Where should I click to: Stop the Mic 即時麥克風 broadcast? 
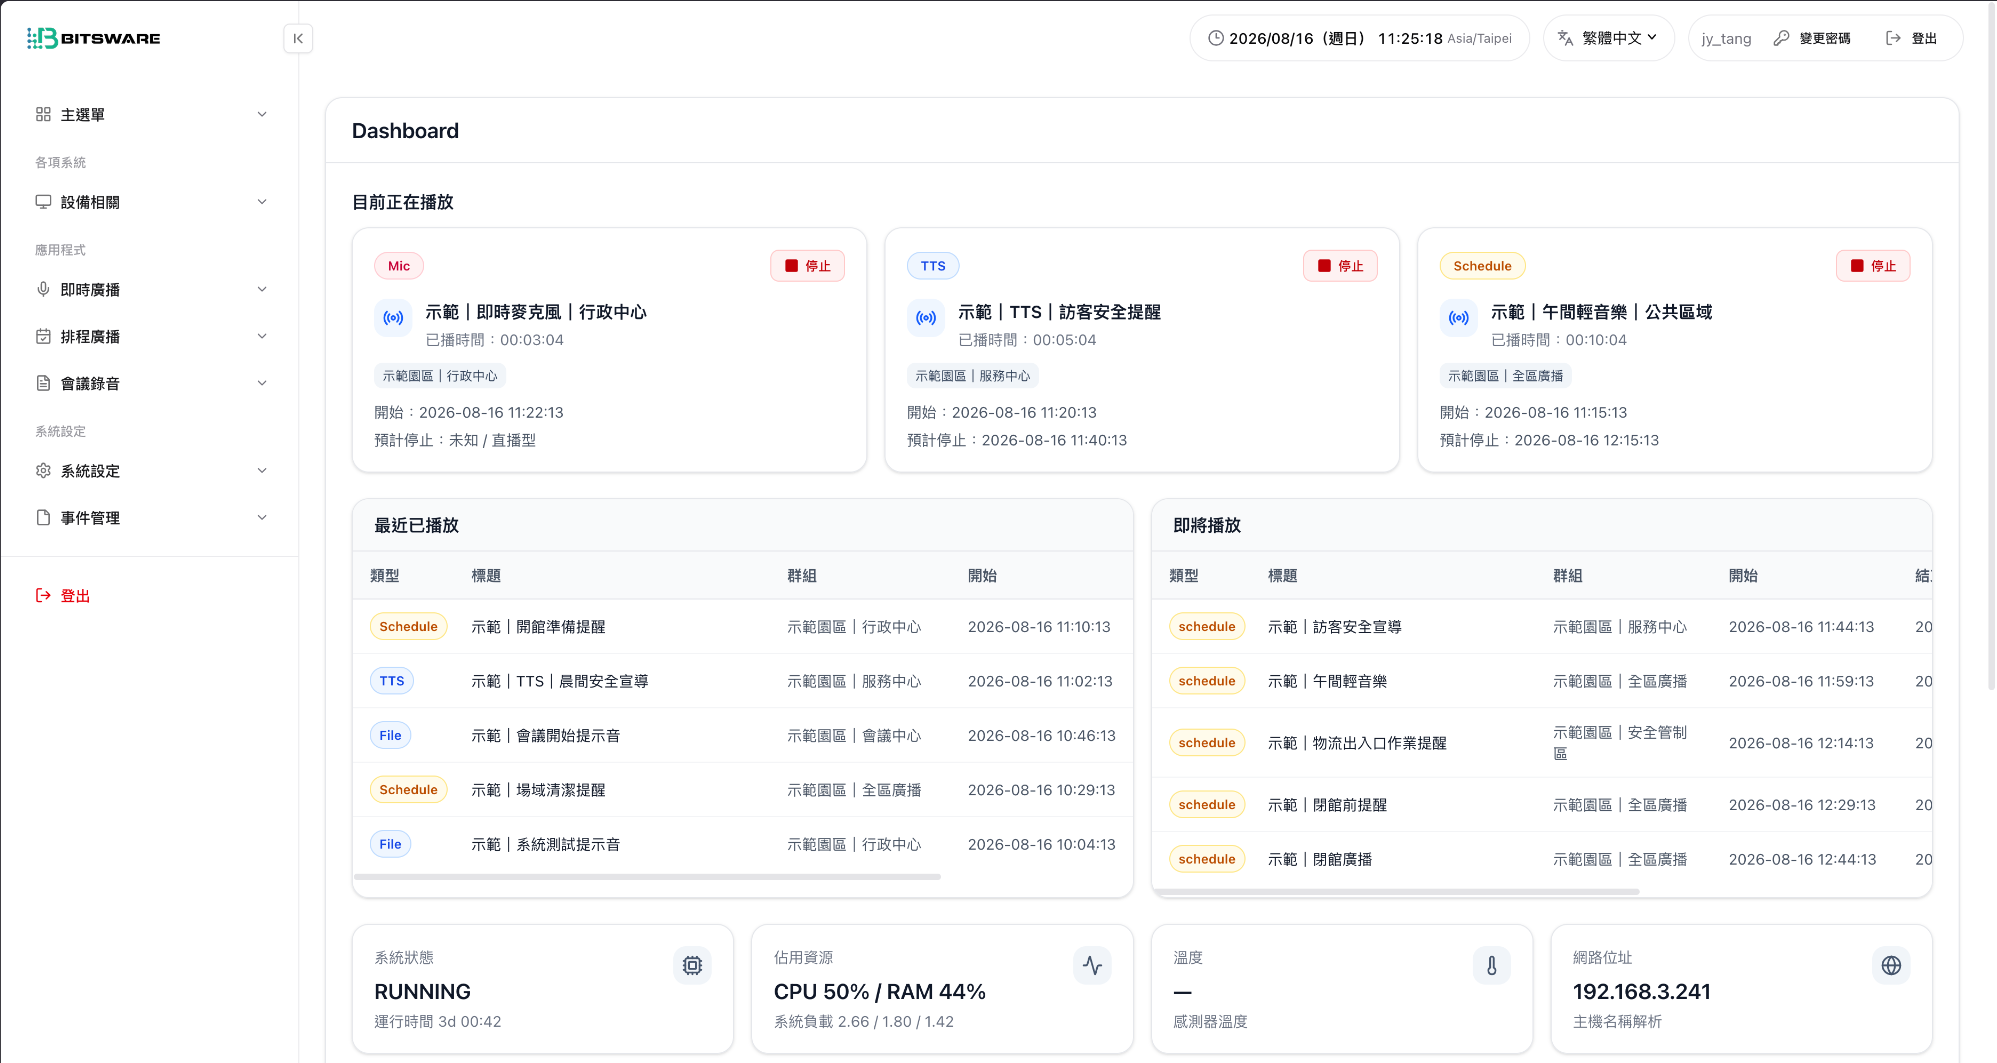[x=807, y=266]
